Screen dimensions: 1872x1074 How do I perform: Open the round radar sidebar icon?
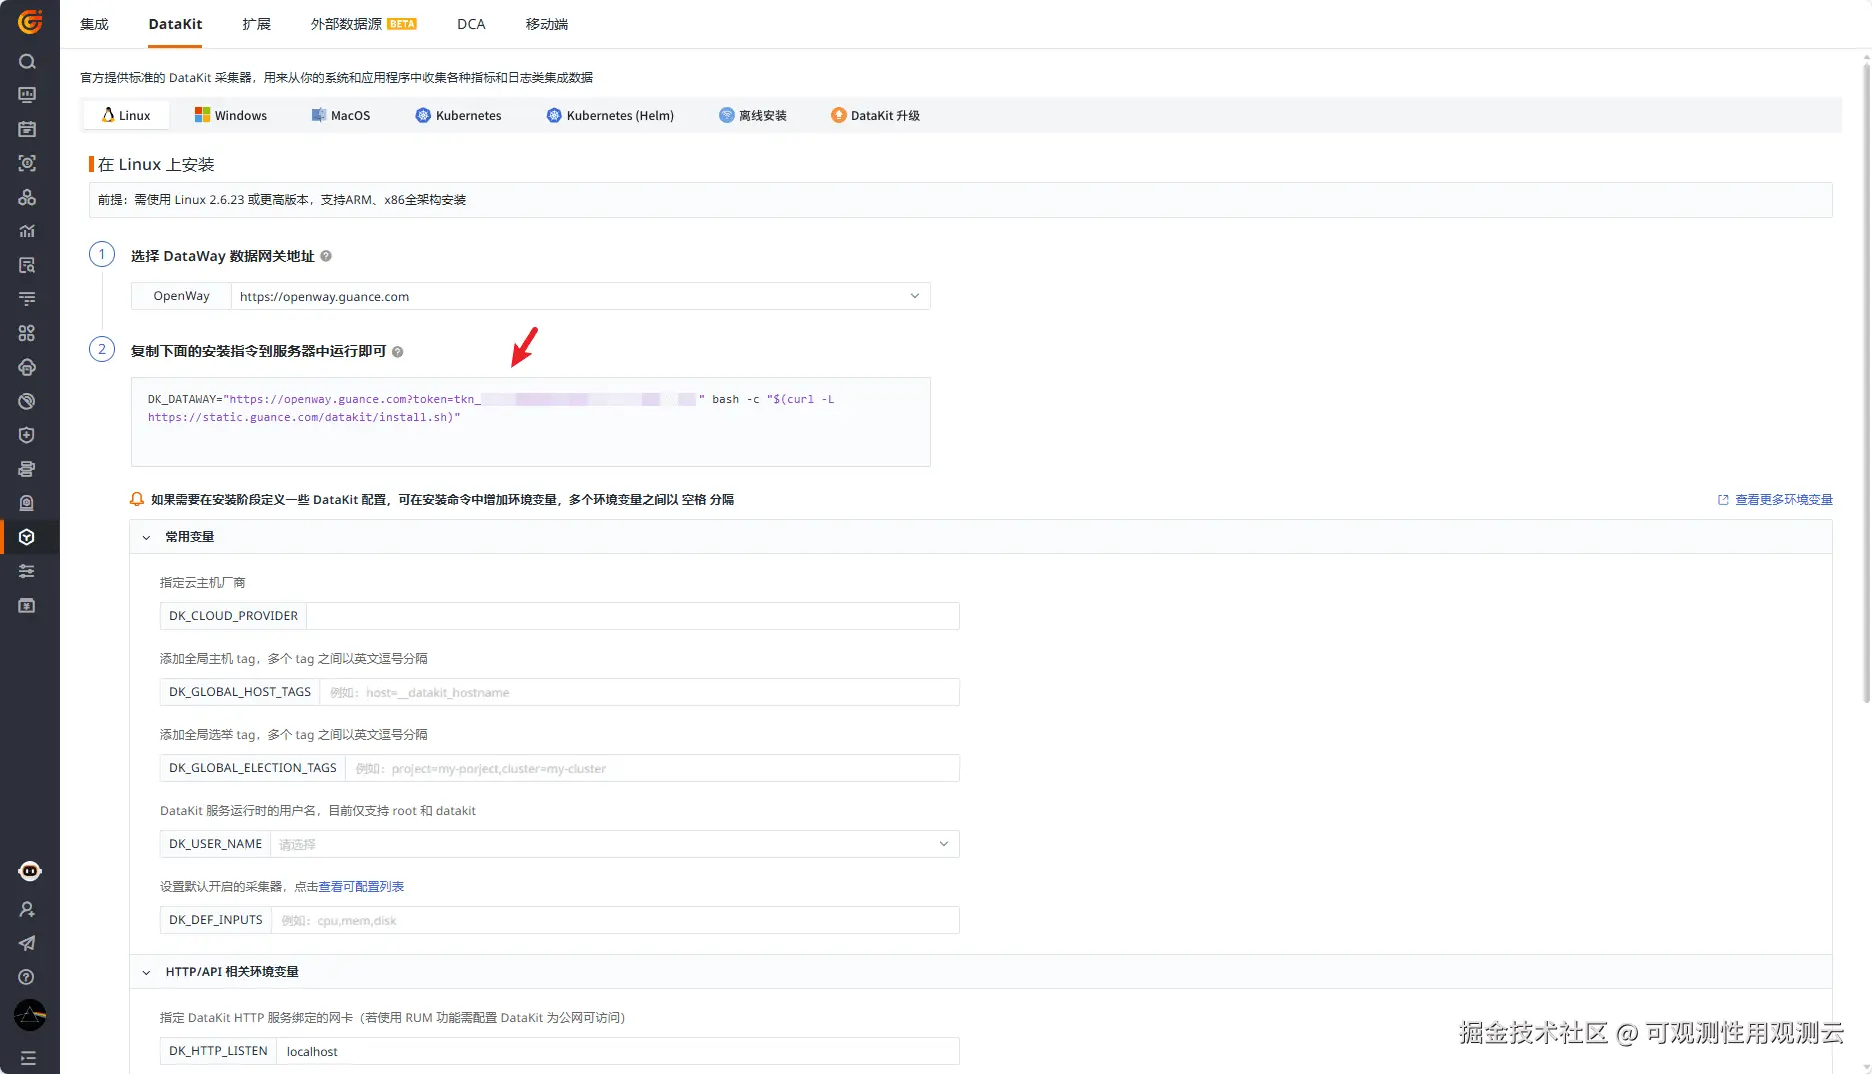[x=27, y=401]
